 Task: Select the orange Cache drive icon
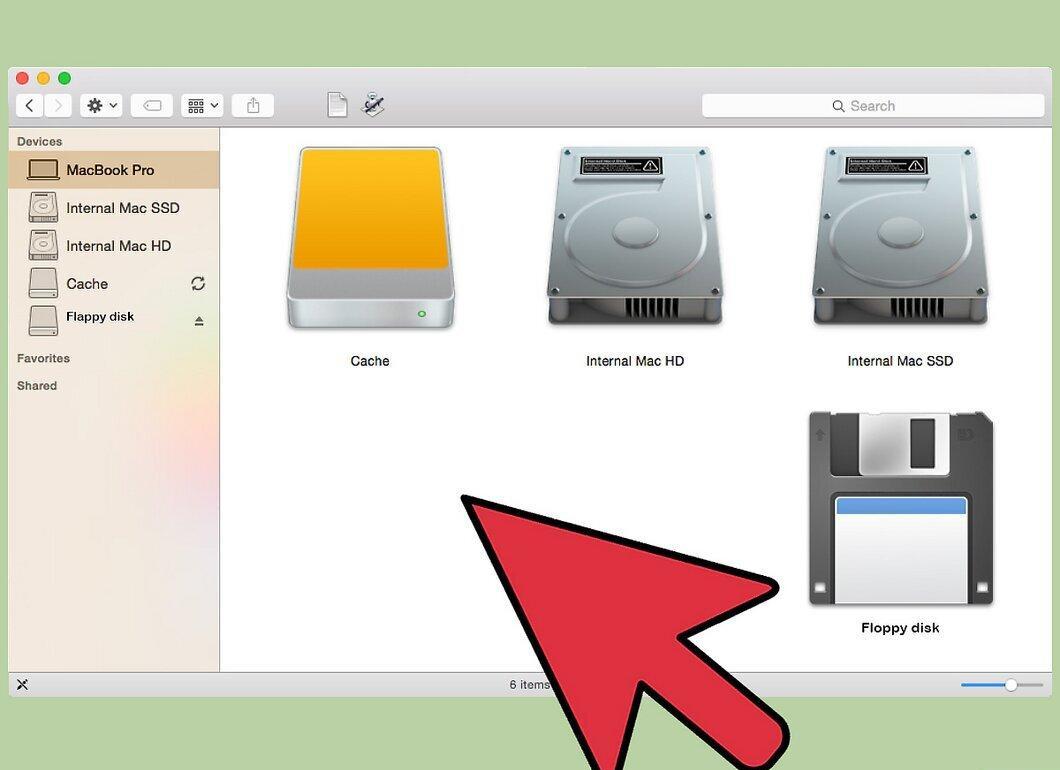click(x=370, y=238)
